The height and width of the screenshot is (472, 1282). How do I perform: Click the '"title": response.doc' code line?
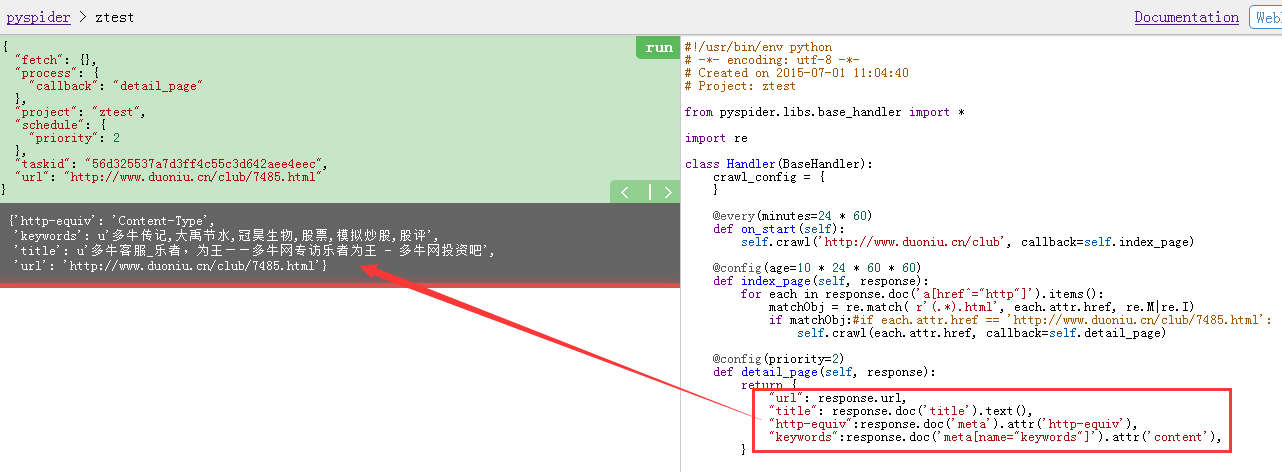pos(900,410)
